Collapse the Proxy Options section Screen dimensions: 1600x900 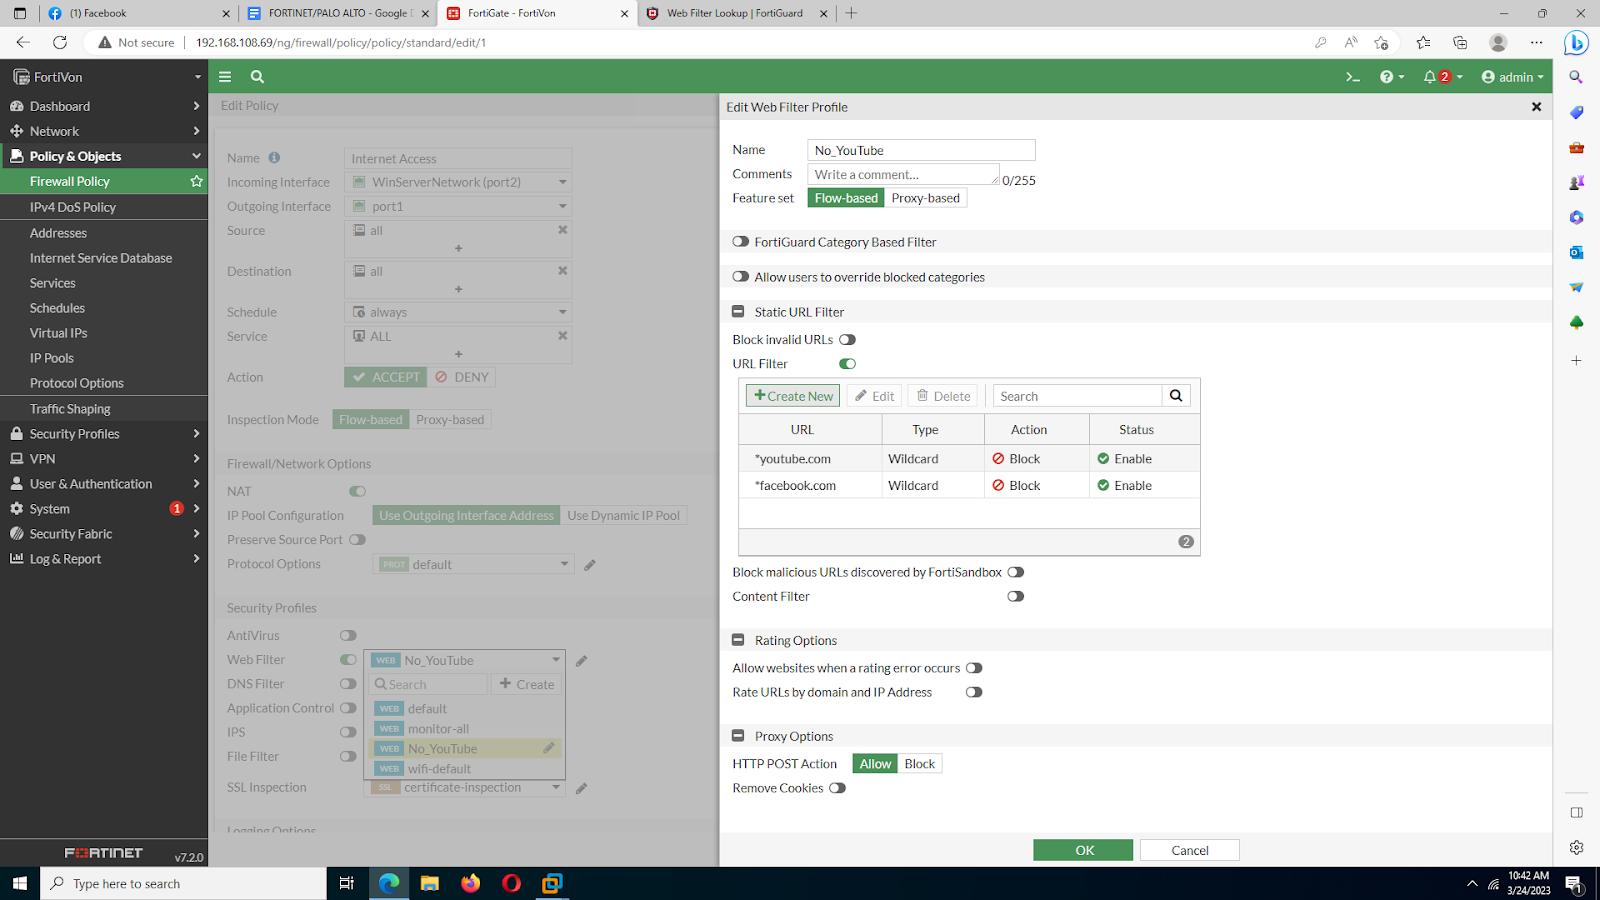point(738,736)
